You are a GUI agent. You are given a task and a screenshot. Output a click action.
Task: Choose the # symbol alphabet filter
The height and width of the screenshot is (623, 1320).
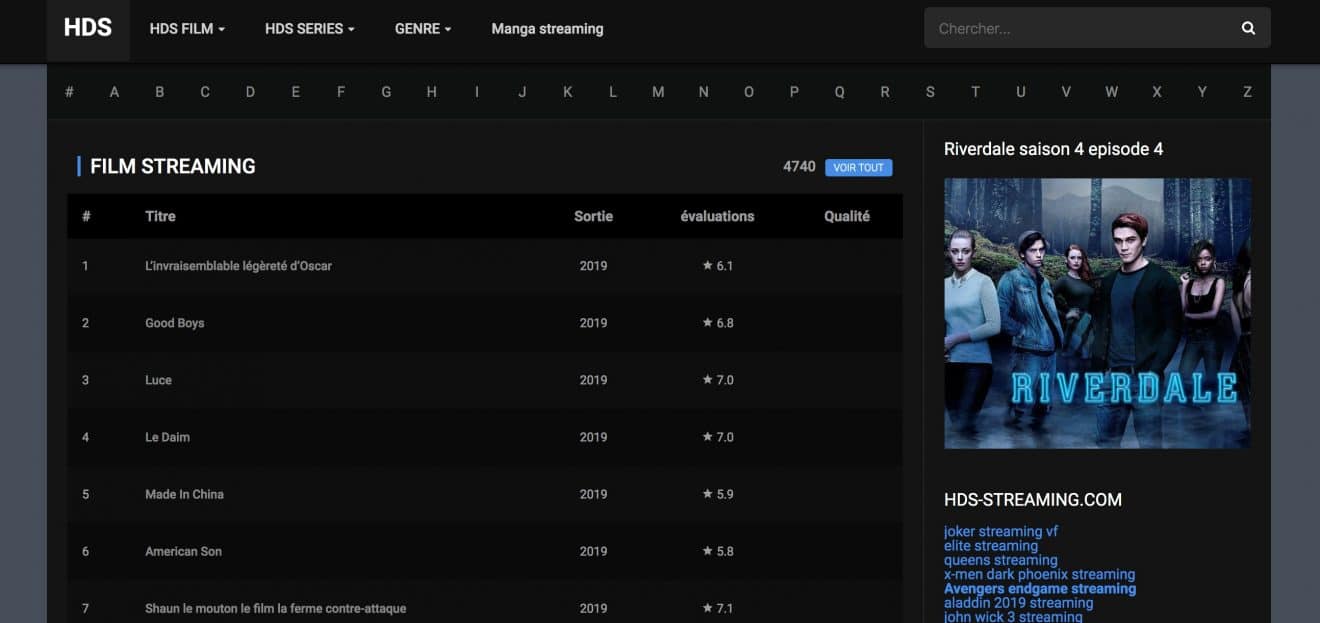click(x=69, y=92)
